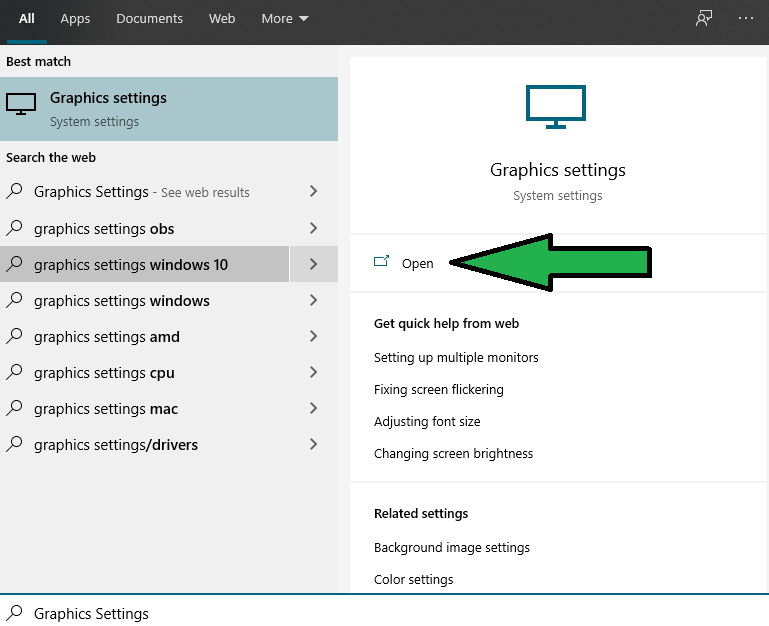
Task: Click the monitor icon beside Graphics settings best match
Action: click(21, 104)
